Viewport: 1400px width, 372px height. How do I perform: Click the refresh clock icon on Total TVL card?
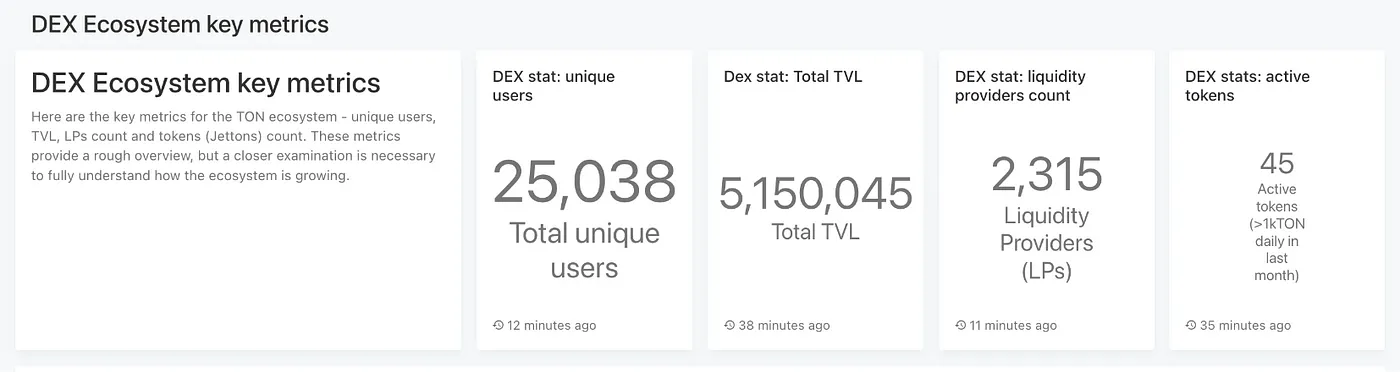point(729,325)
